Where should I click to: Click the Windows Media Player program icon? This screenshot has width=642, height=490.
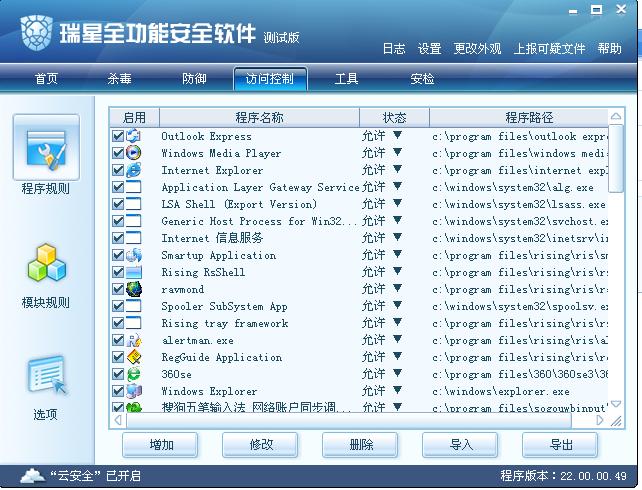[x=133, y=153]
